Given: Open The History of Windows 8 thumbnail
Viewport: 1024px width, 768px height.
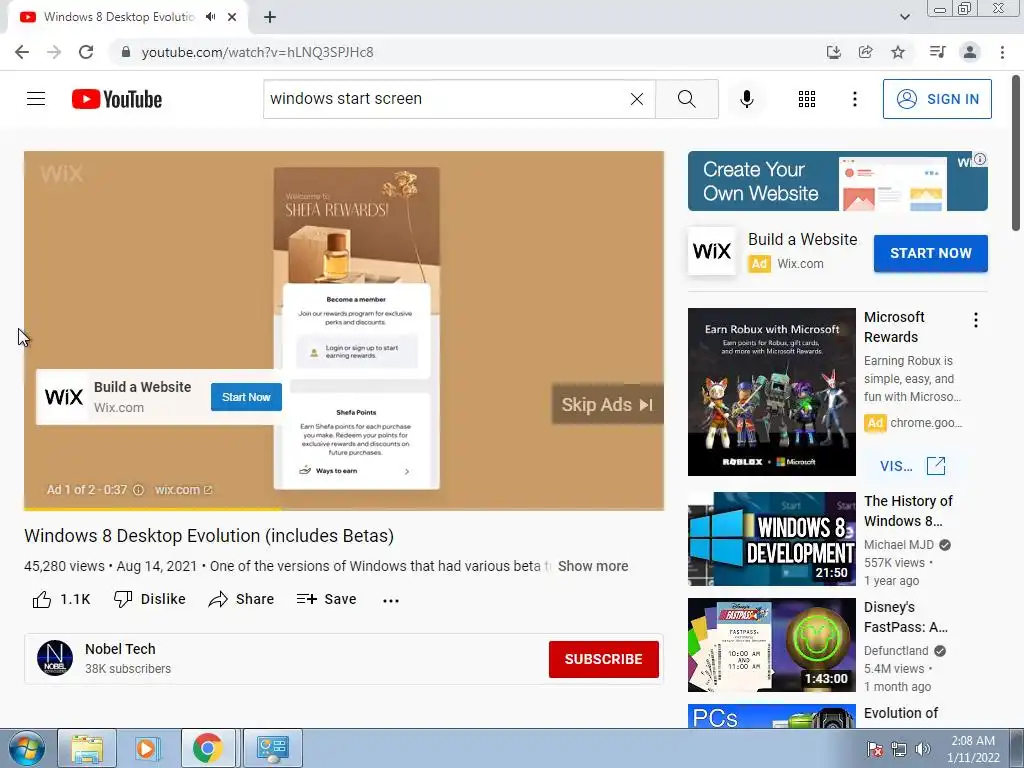Looking at the screenshot, I should (x=771, y=539).
